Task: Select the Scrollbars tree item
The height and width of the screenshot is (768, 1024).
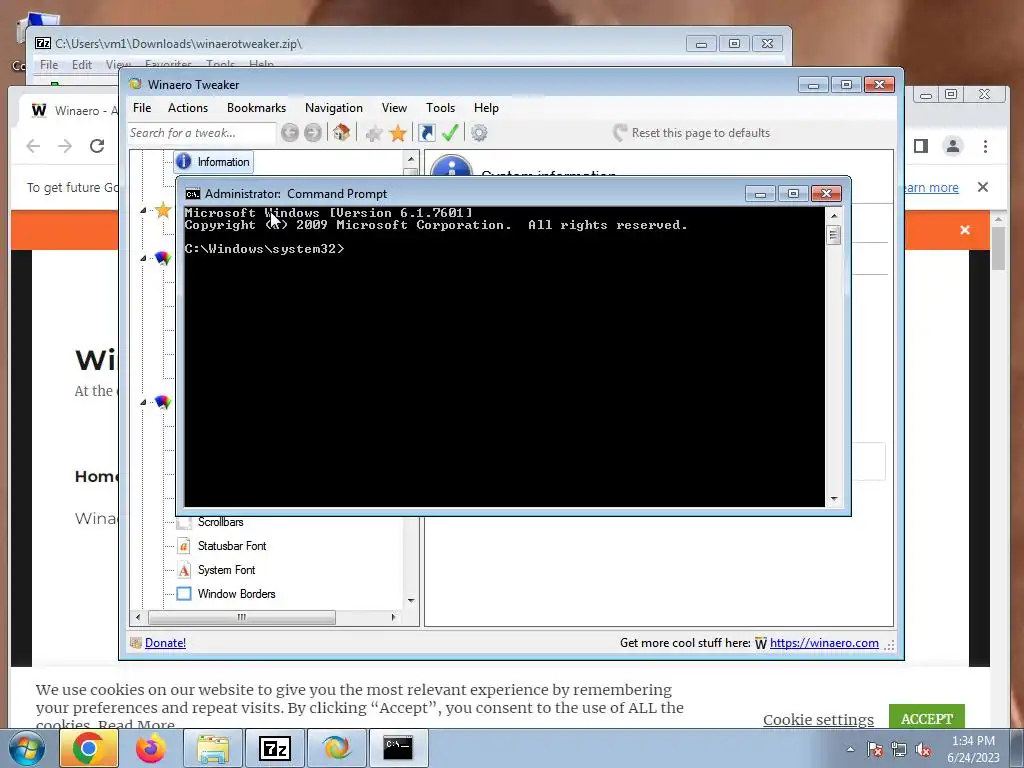Action: click(x=220, y=522)
